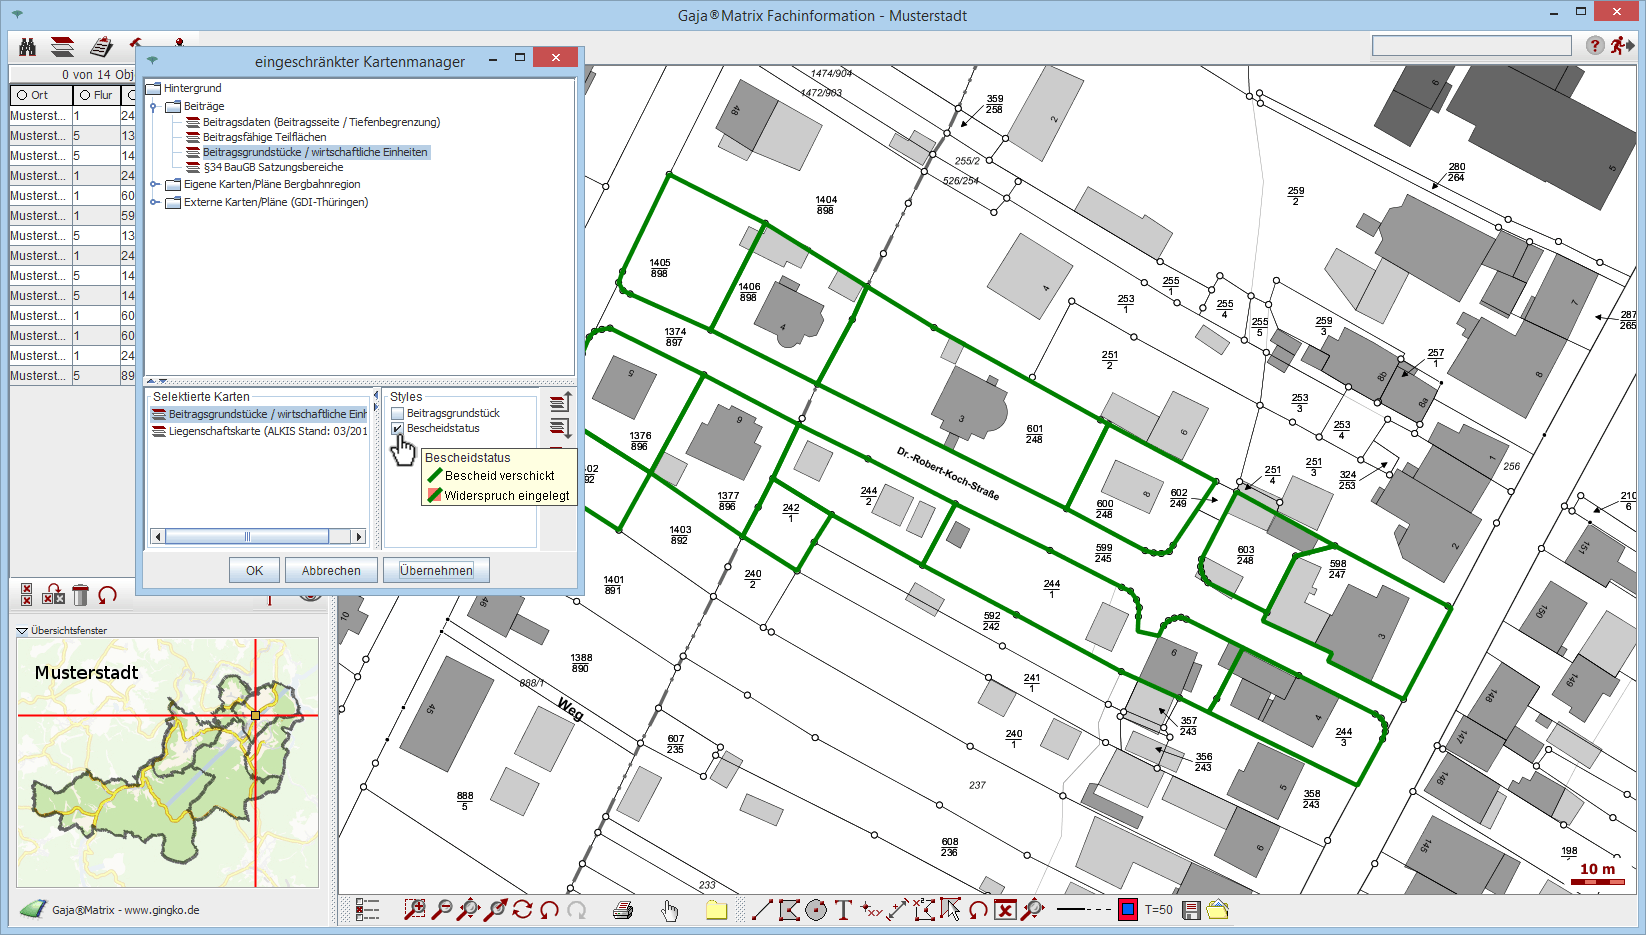
Task: Click the binoculars search icon
Action: coord(27,47)
